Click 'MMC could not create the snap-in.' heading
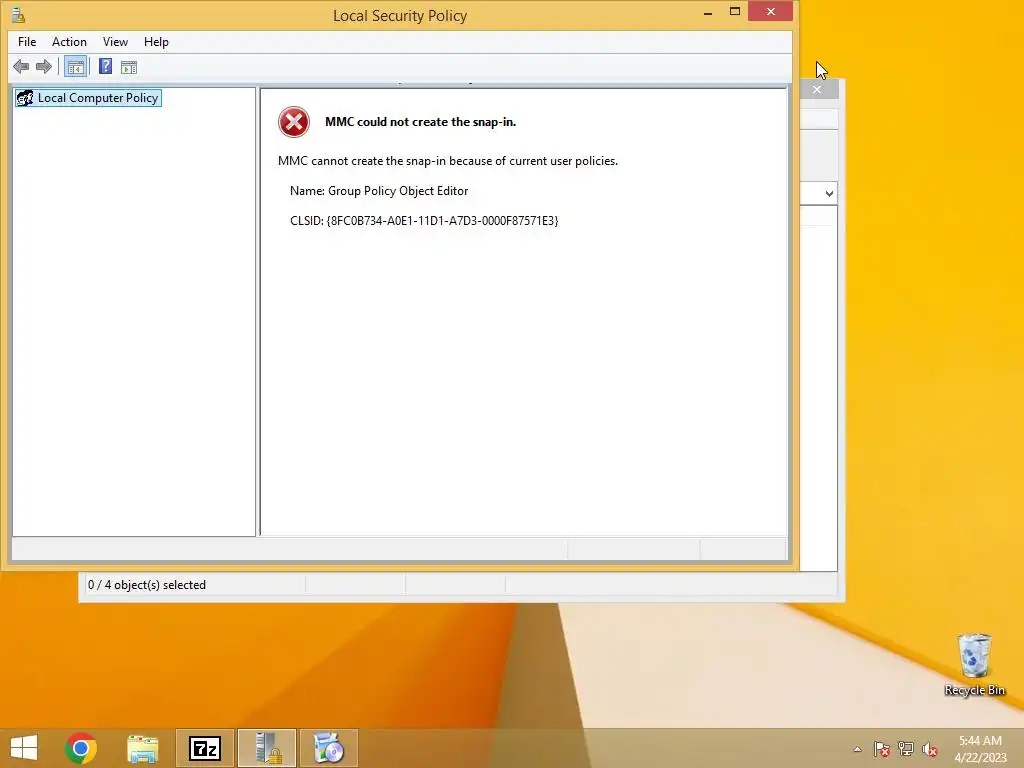Viewport: 1024px width, 768px height. [x=421, y=122]
